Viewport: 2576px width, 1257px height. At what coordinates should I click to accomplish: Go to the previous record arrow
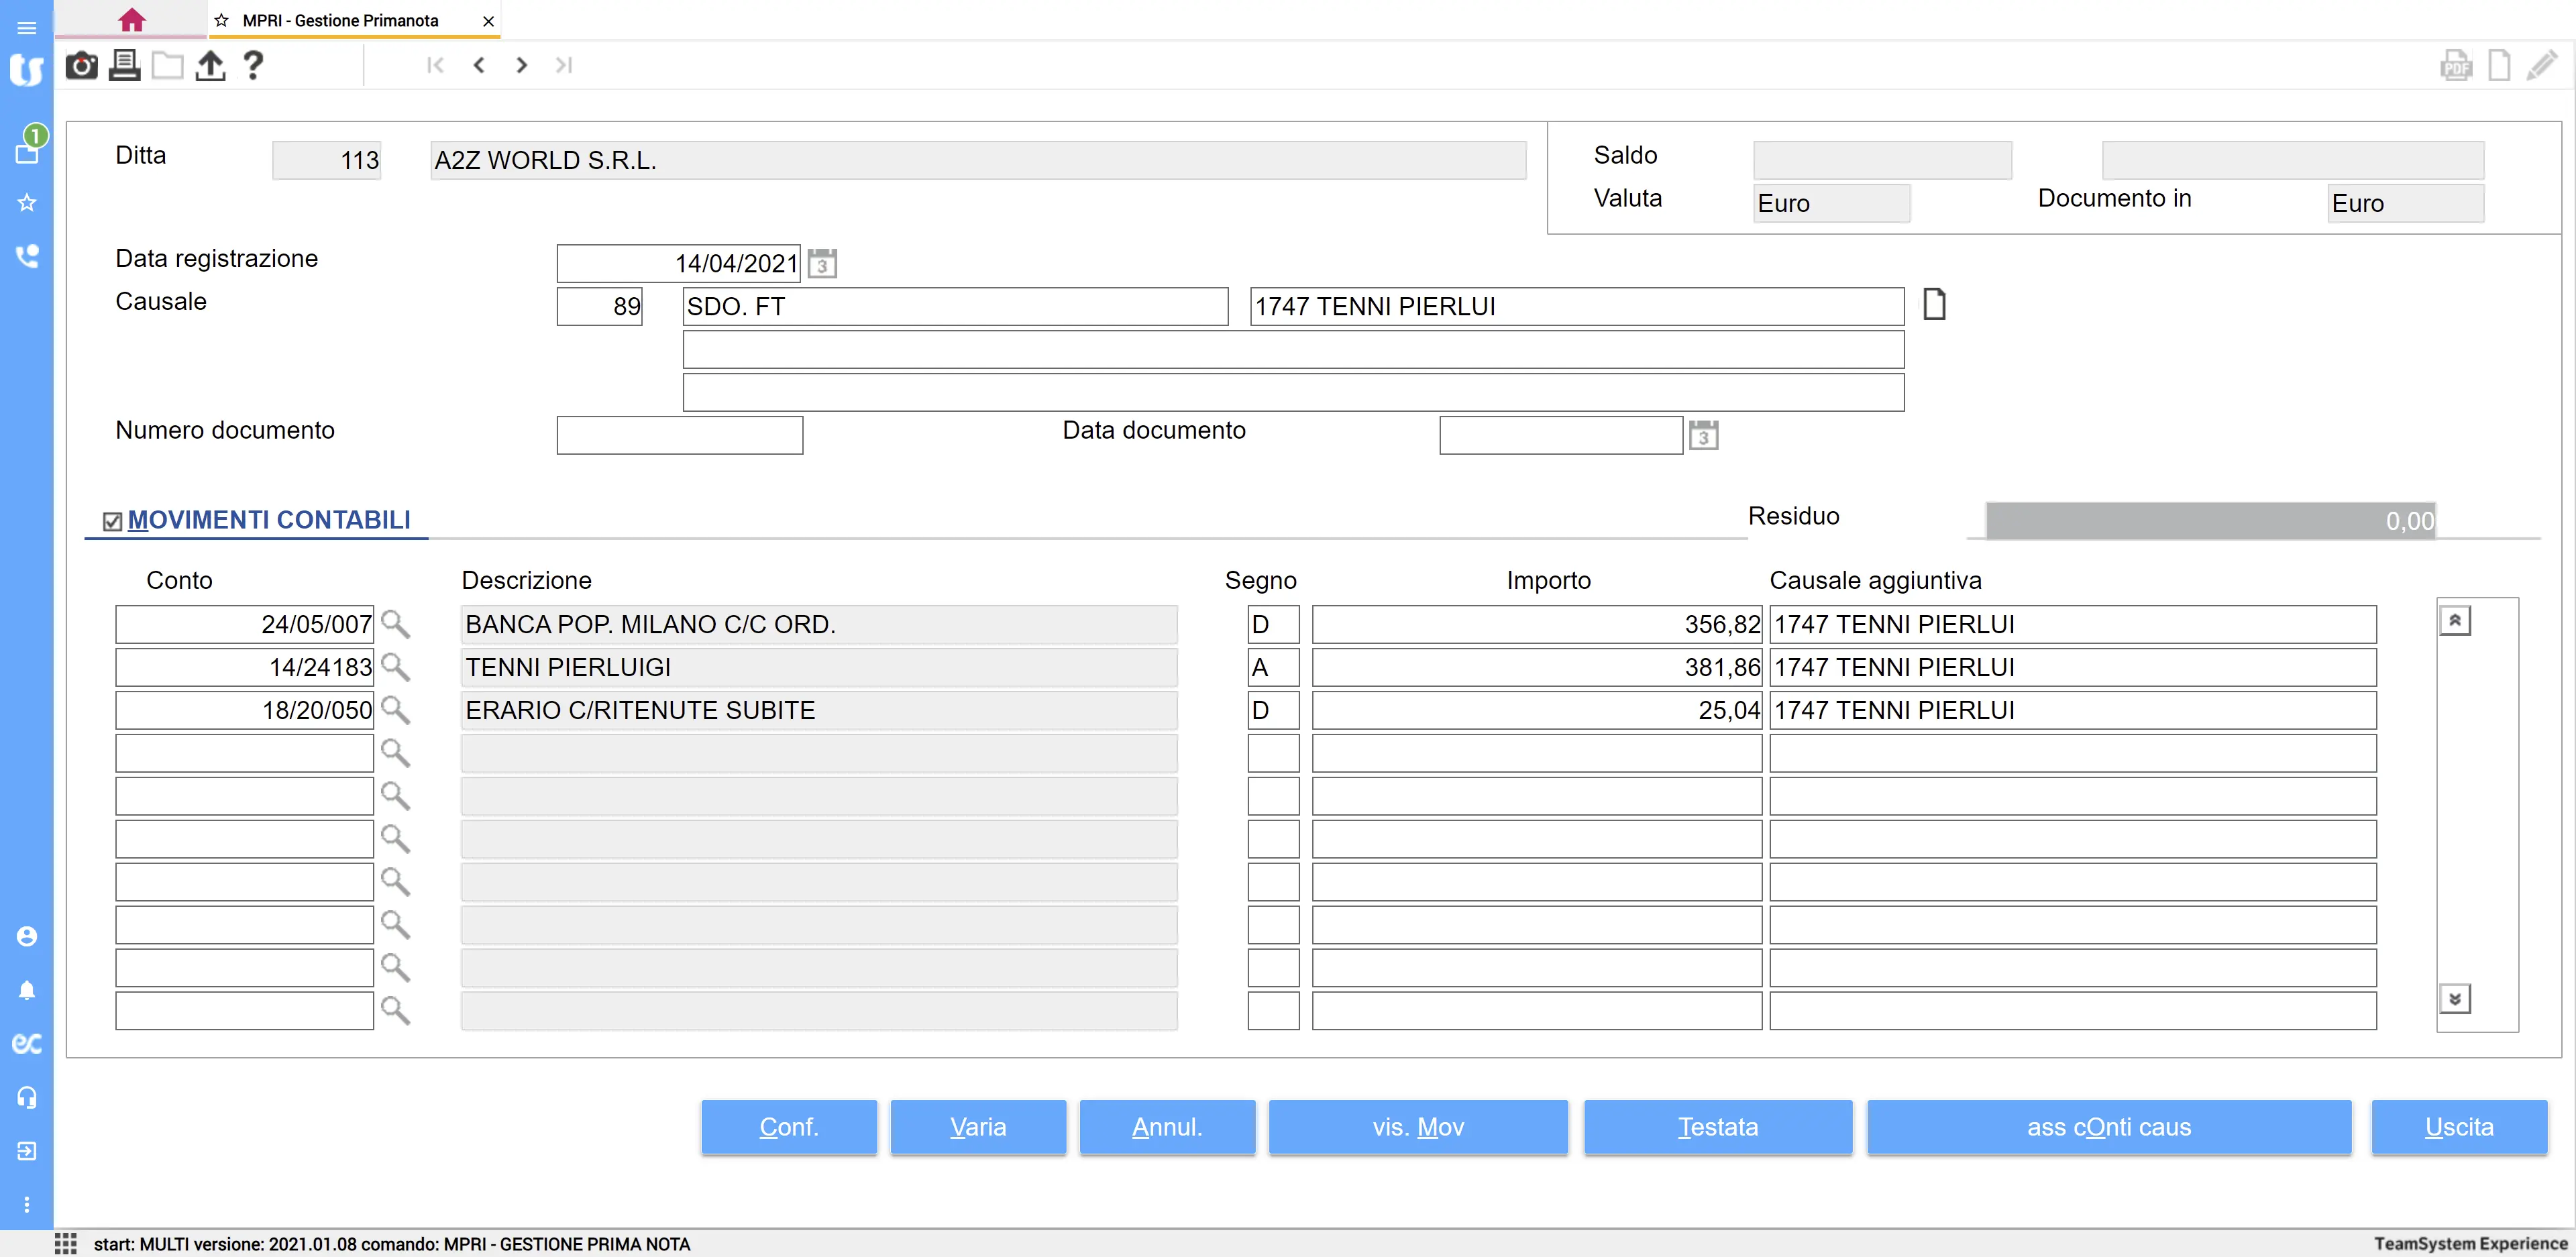(x=479, y=66)
